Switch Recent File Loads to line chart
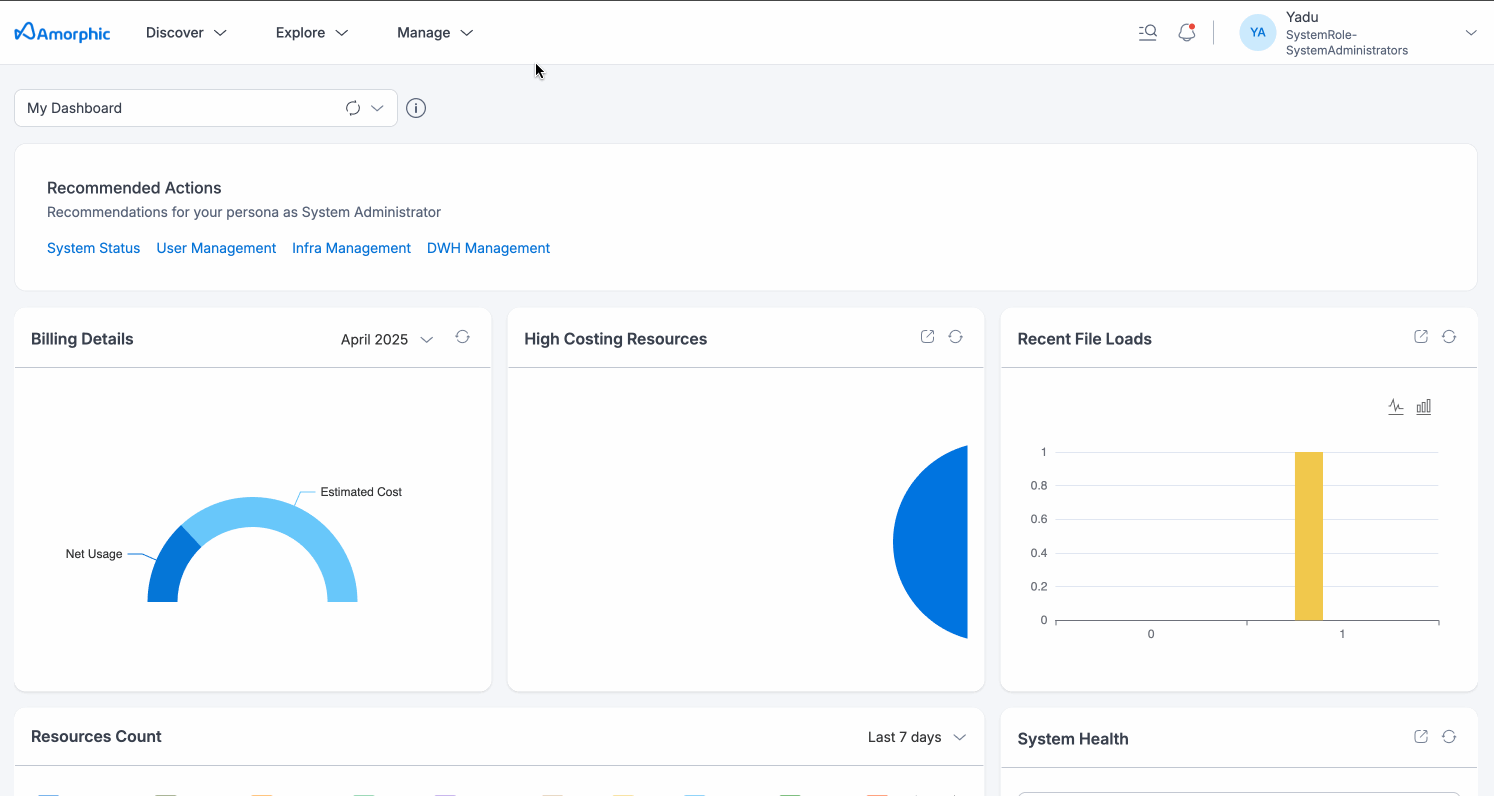 (x=1396, y=407)
